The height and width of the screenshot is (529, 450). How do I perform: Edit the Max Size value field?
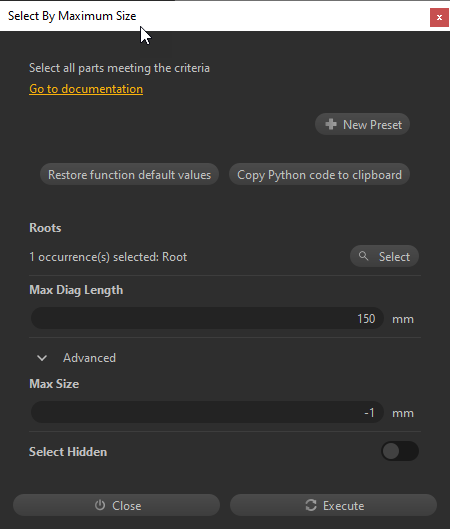pos(207,412)
